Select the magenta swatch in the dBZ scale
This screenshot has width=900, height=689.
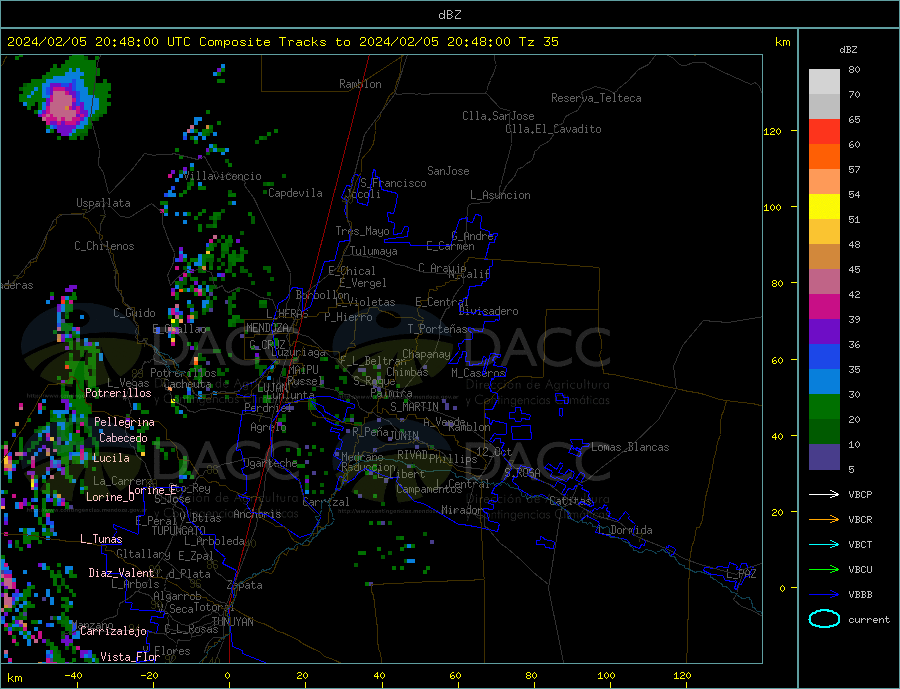(x=824, y=307)
